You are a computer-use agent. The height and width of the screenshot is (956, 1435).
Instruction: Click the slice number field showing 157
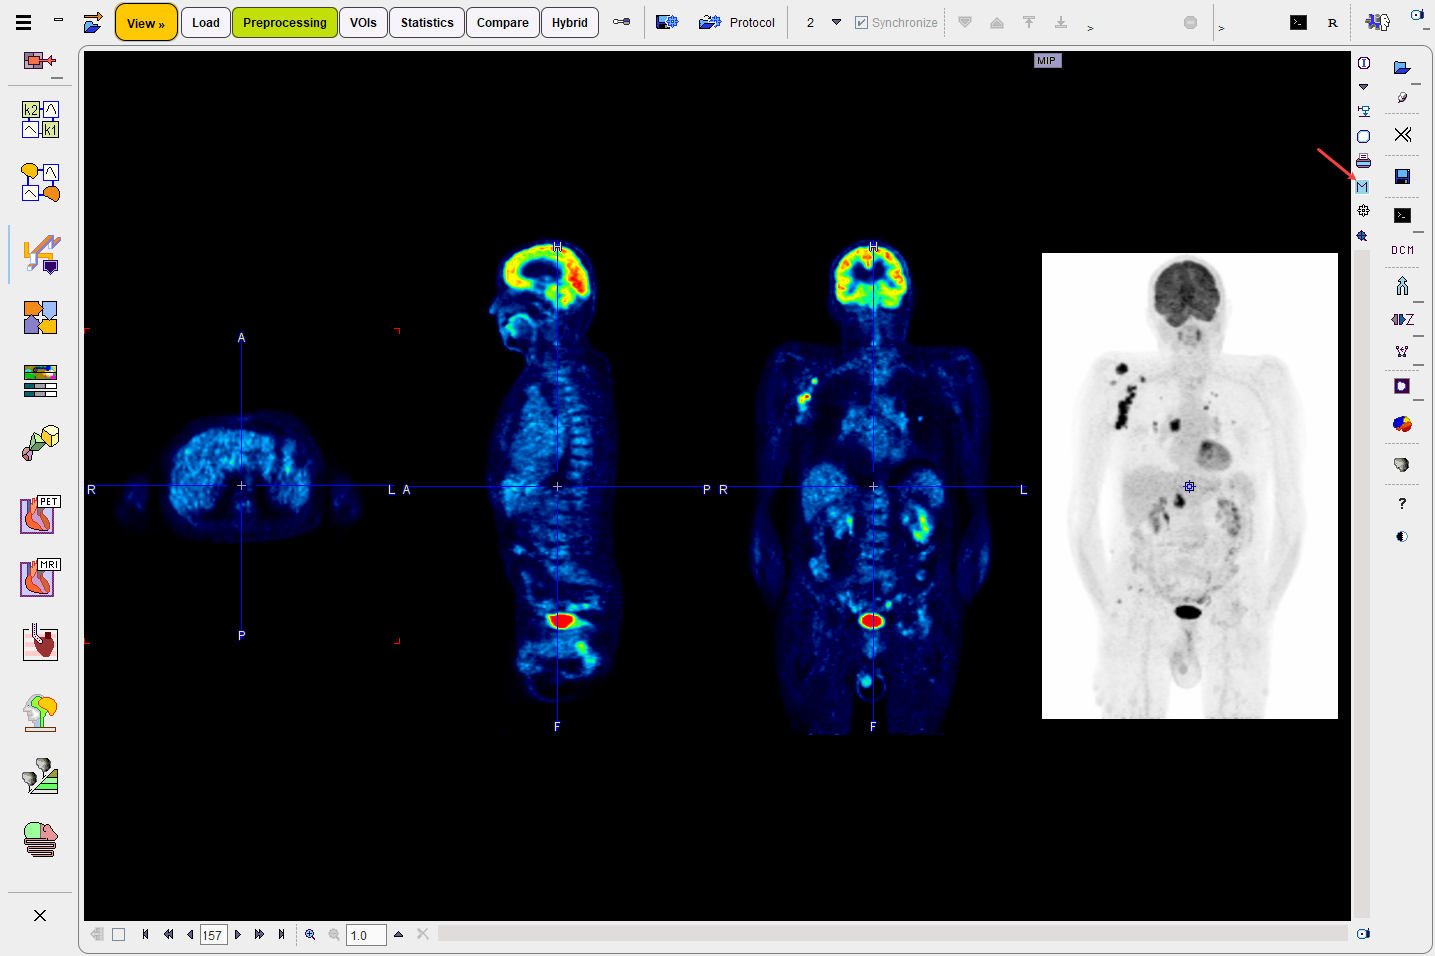point(213,935)
